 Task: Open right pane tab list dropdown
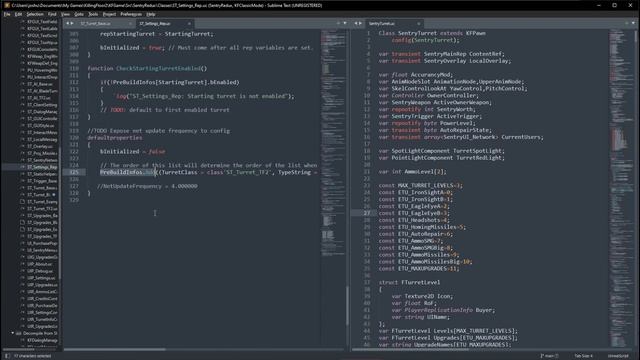633,23
